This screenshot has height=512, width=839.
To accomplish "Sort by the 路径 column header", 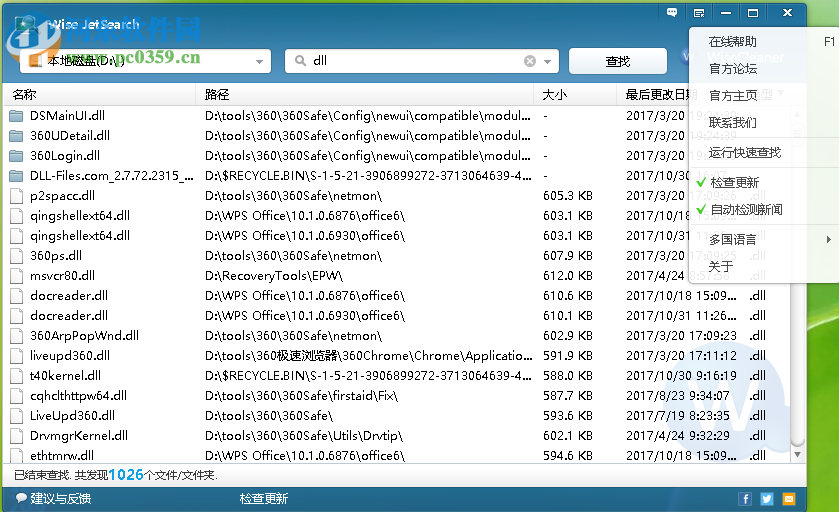I will pos(364,95).
